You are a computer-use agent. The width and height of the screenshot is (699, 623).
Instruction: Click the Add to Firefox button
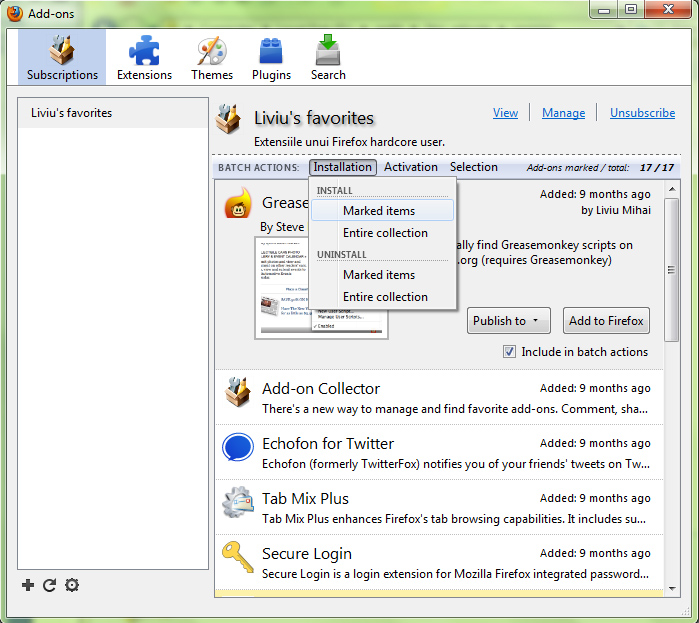pos(606,320)
